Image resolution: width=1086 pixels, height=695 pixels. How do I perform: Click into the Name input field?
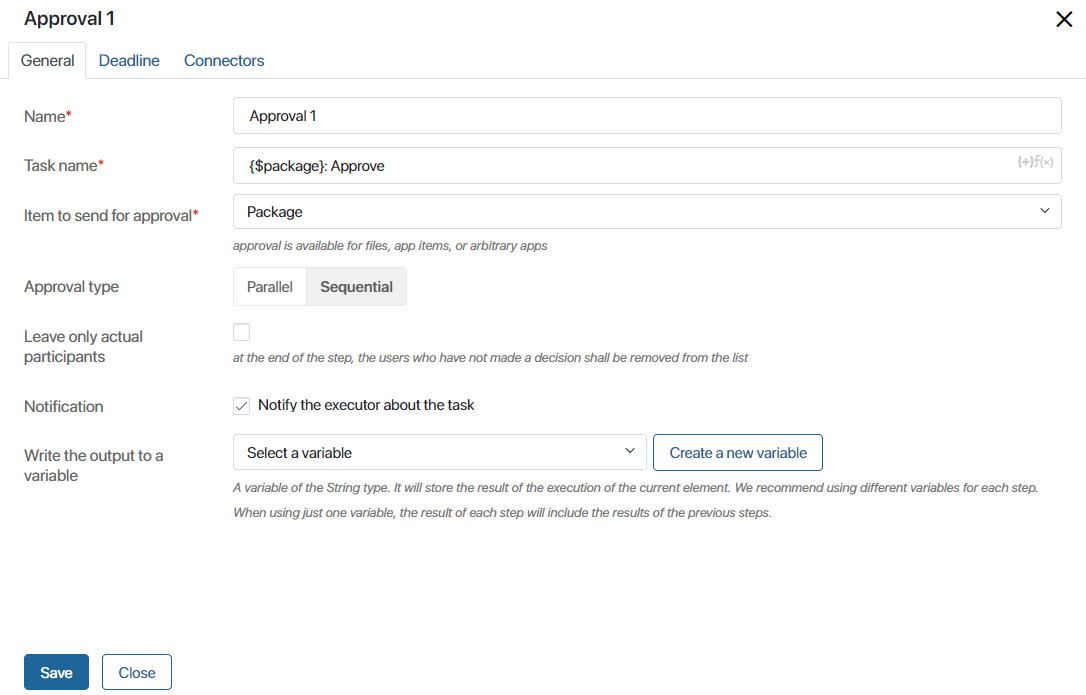pos(647,116)
